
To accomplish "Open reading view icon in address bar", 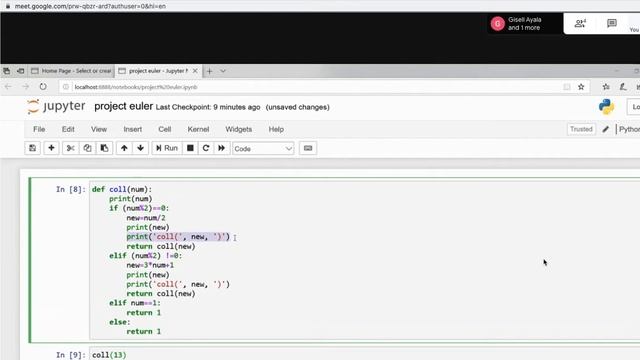I will tap(567, 87).
